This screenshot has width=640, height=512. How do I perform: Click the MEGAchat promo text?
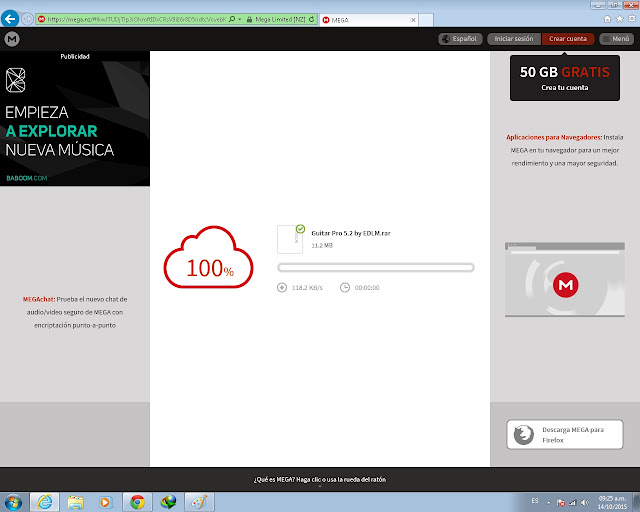[x=75, y=312]
